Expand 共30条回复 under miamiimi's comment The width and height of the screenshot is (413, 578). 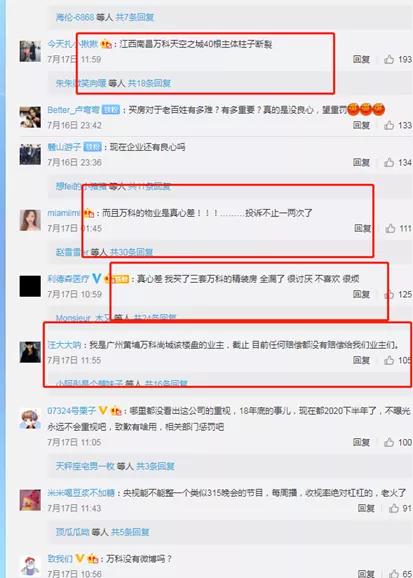coord(131,252)
